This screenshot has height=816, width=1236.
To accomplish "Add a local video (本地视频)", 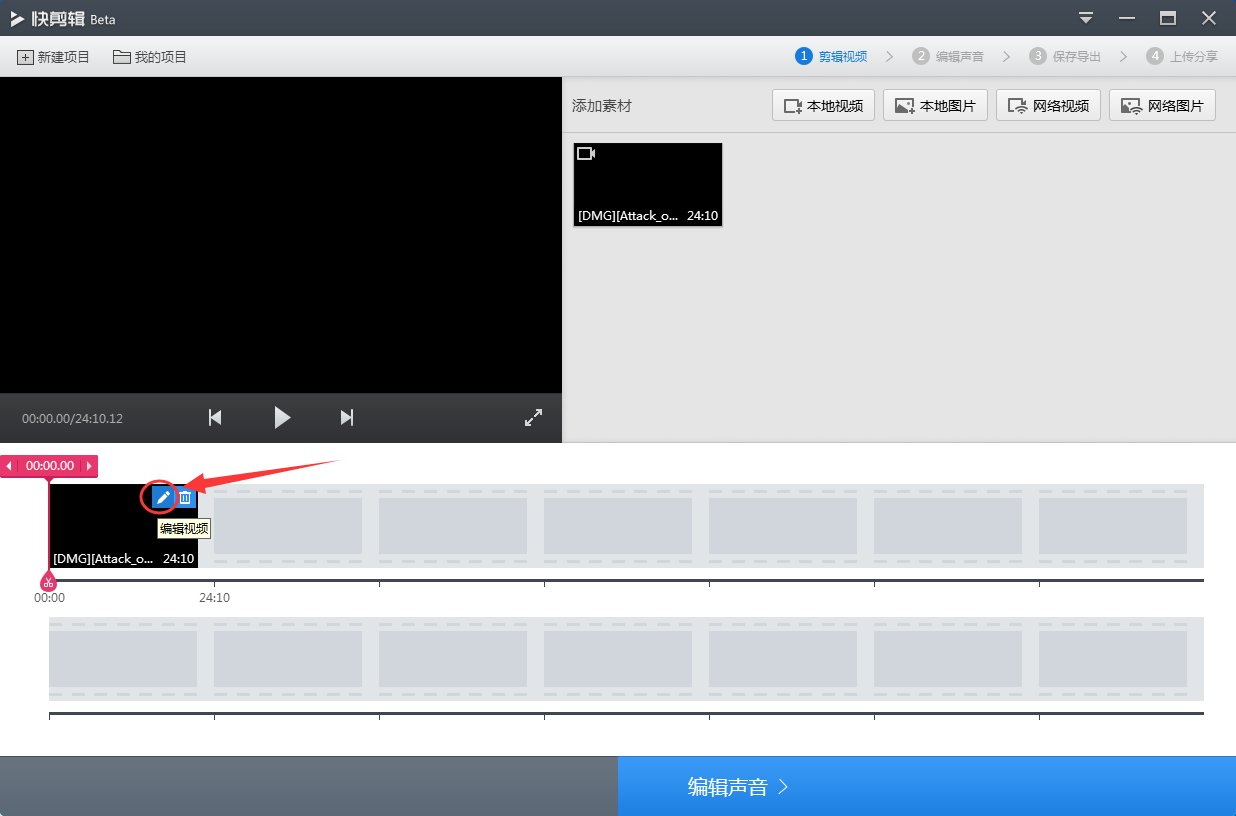I will pyautogui.click(x=824, y=105).
